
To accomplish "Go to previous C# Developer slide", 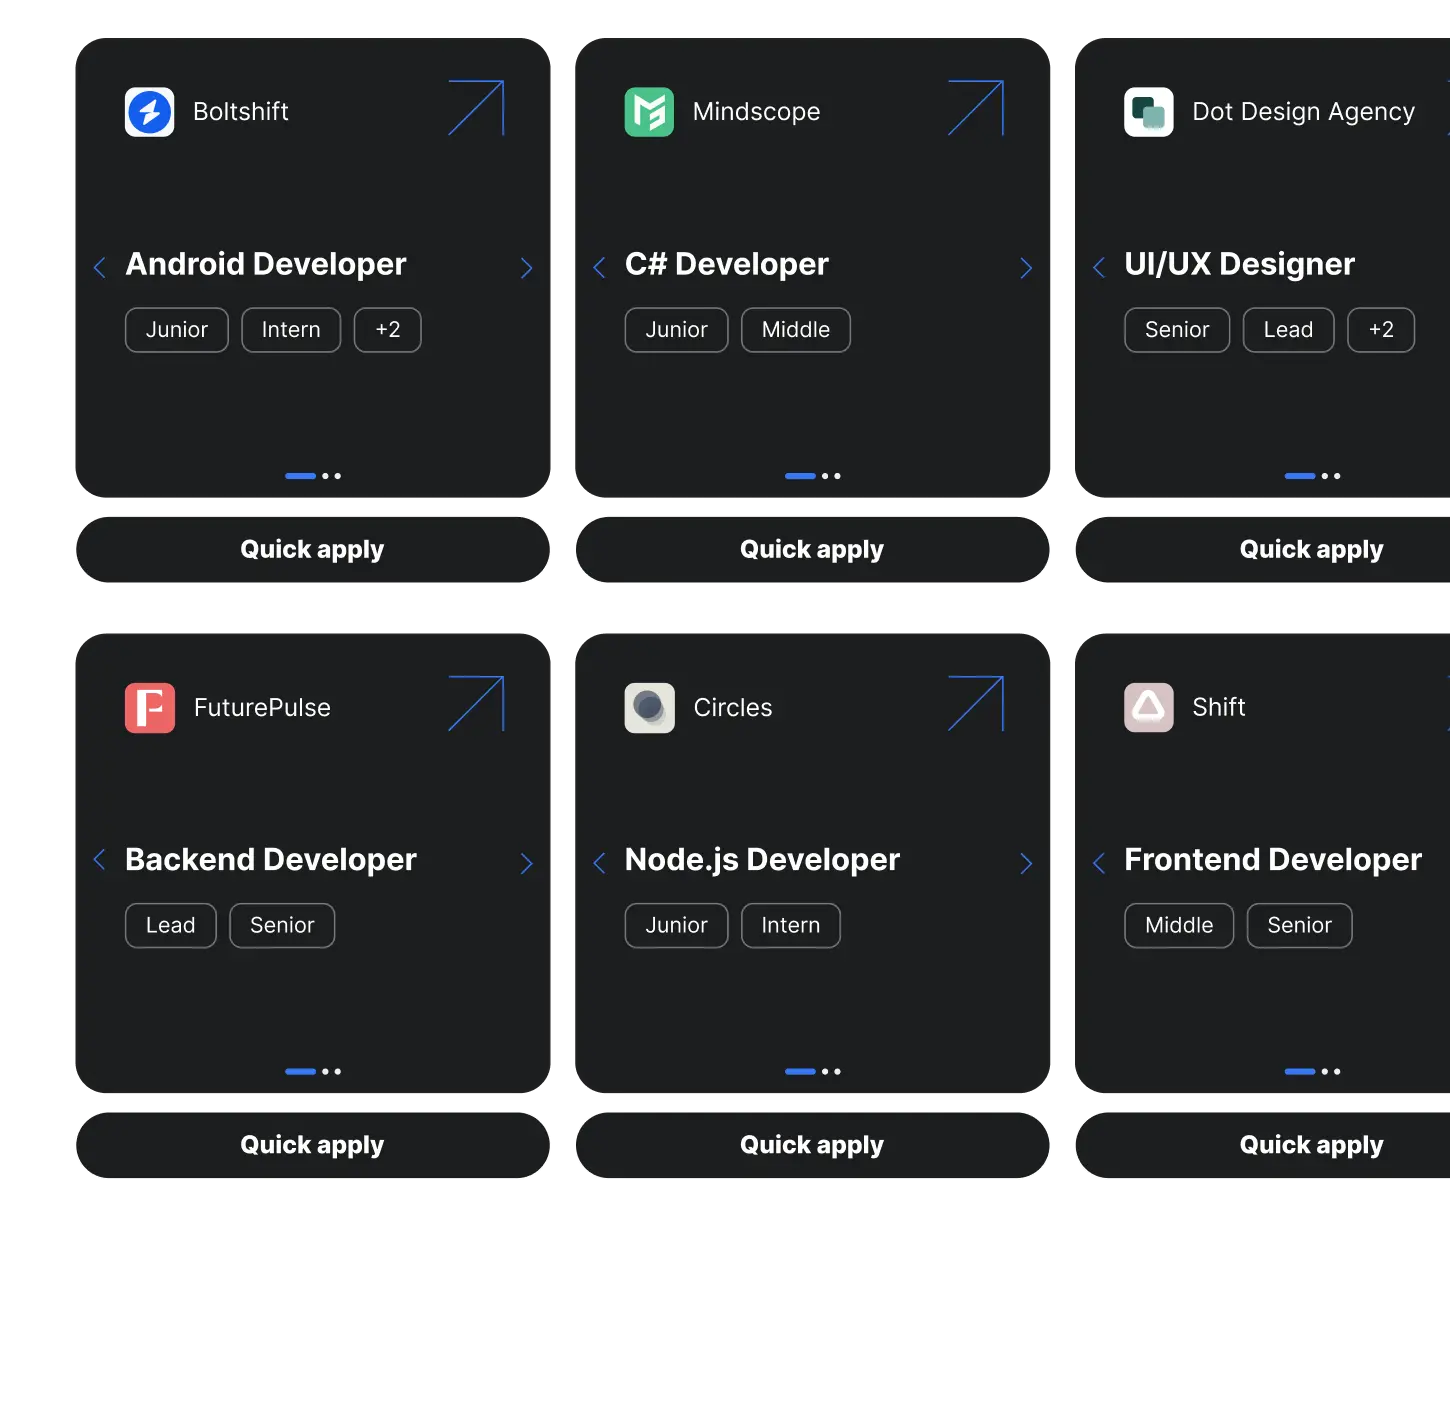I will pyautogui.click(x=599, y=268).
